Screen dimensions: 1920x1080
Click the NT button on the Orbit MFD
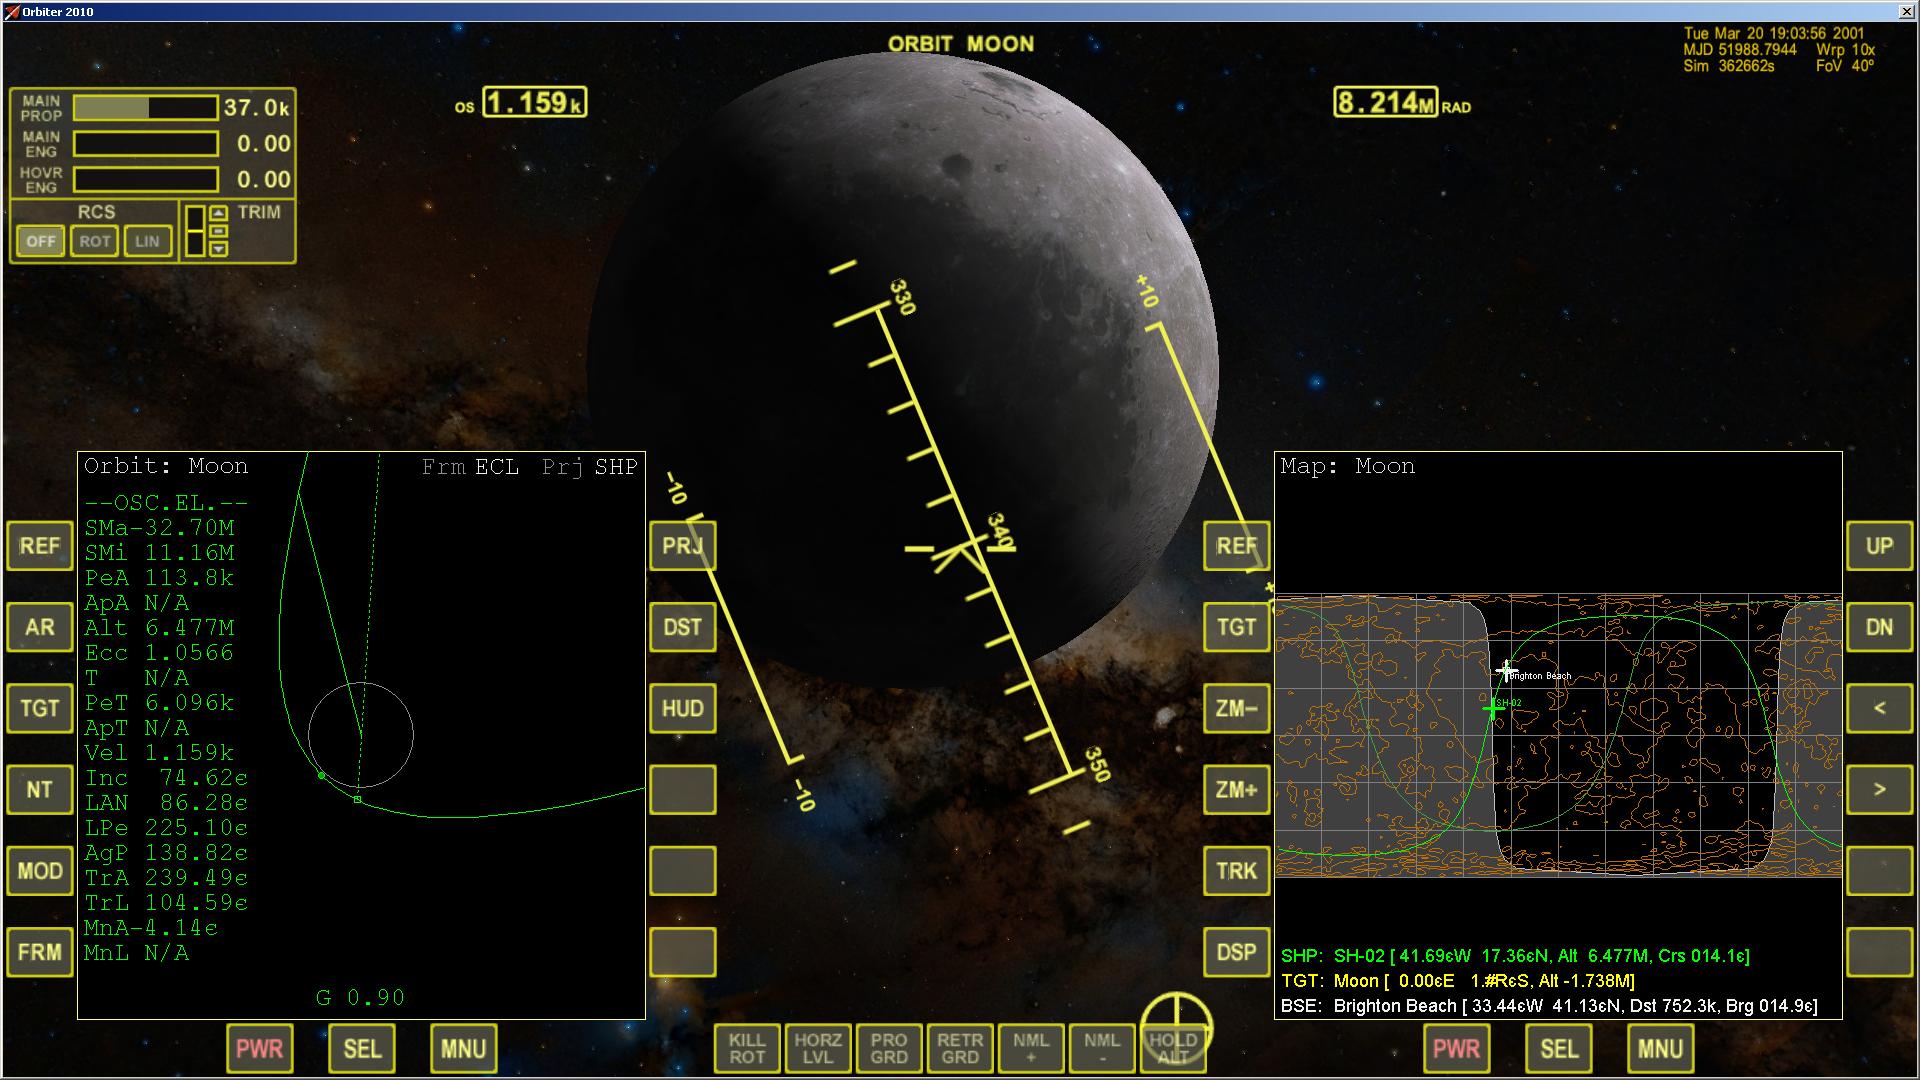(40, 789)
